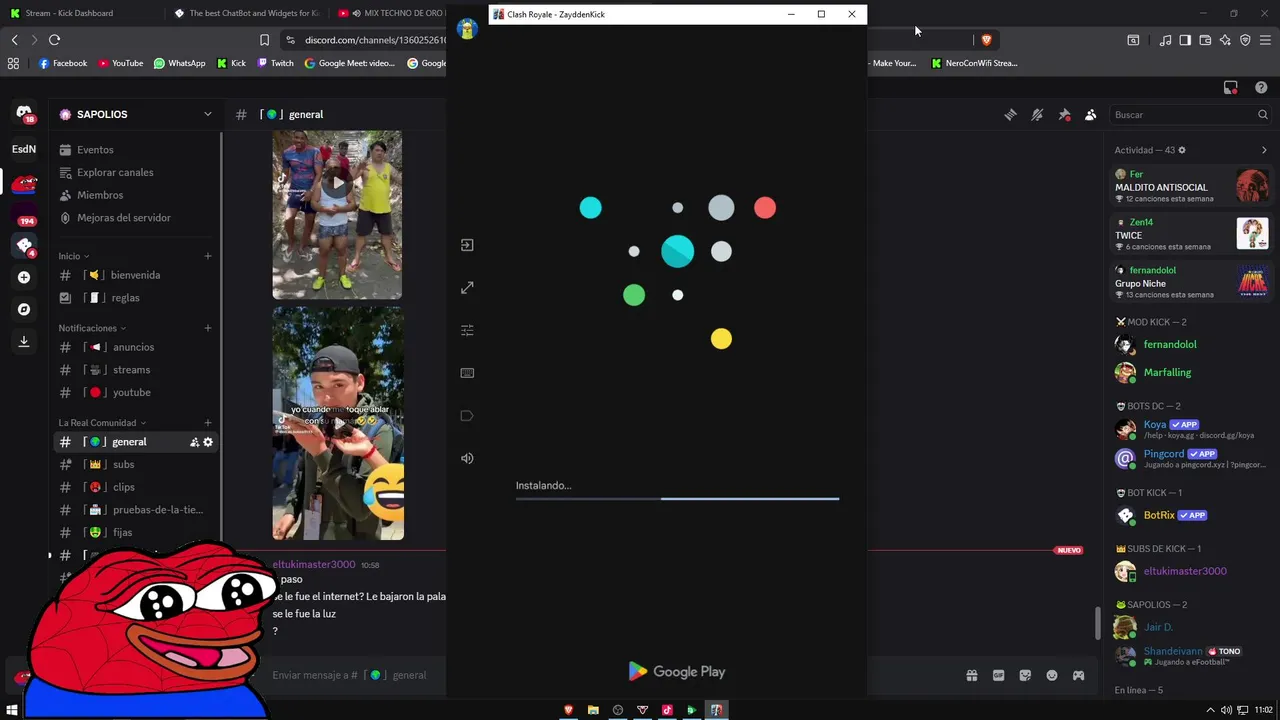The height and width of the screenshot is (720, 1280).
Task: Click the plus to add channel in Notificaciones
Action: tap(208, 328)
